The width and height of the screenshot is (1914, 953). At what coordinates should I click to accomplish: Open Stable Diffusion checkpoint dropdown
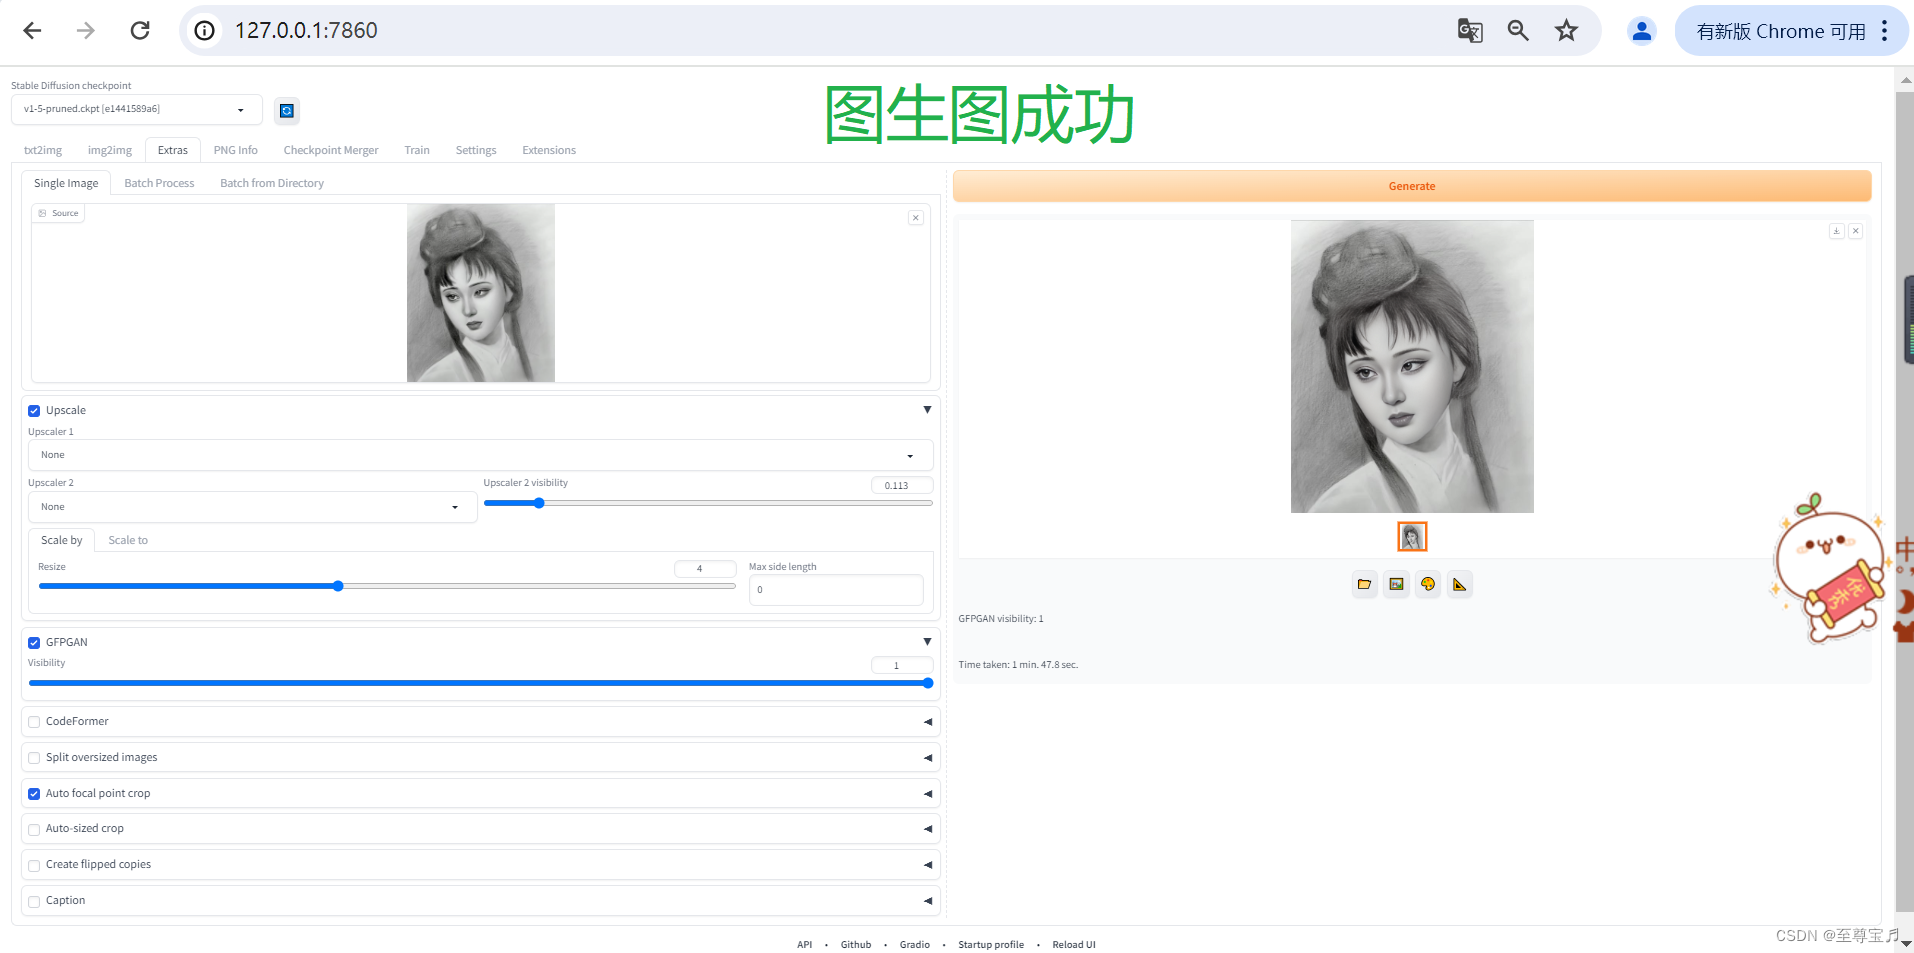click(x=136, y=109)
